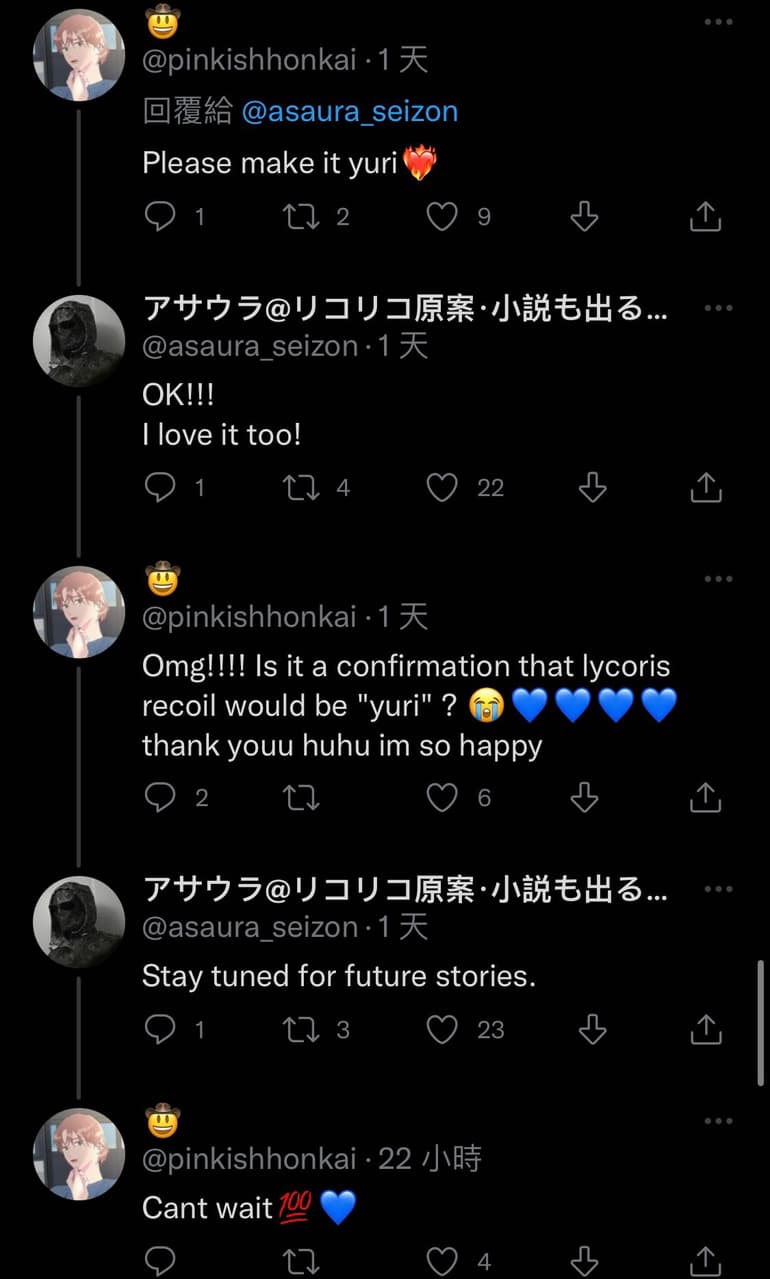The height and width of the screenshot is (1279, 770).
Task: Reply to the "Please make it yuri" tweet
Action: coord(160,216)
